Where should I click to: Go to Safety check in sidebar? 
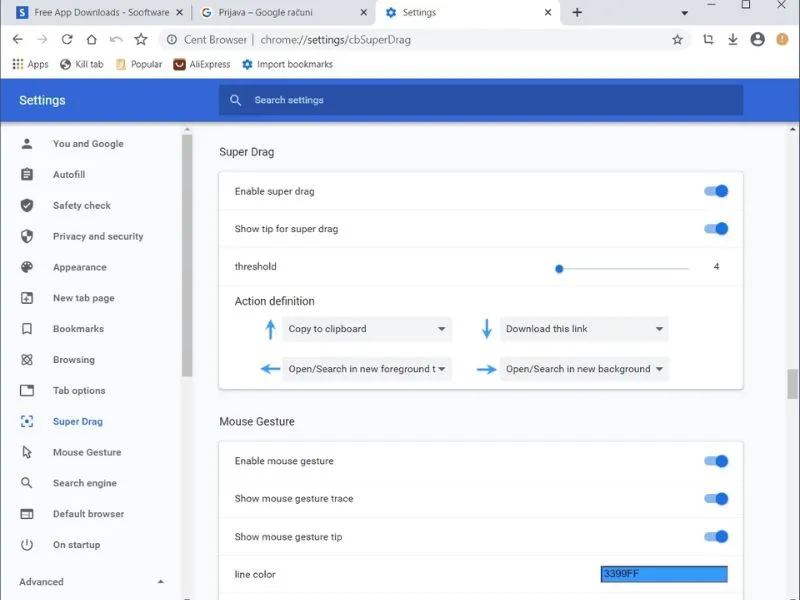tap(82, 206)
